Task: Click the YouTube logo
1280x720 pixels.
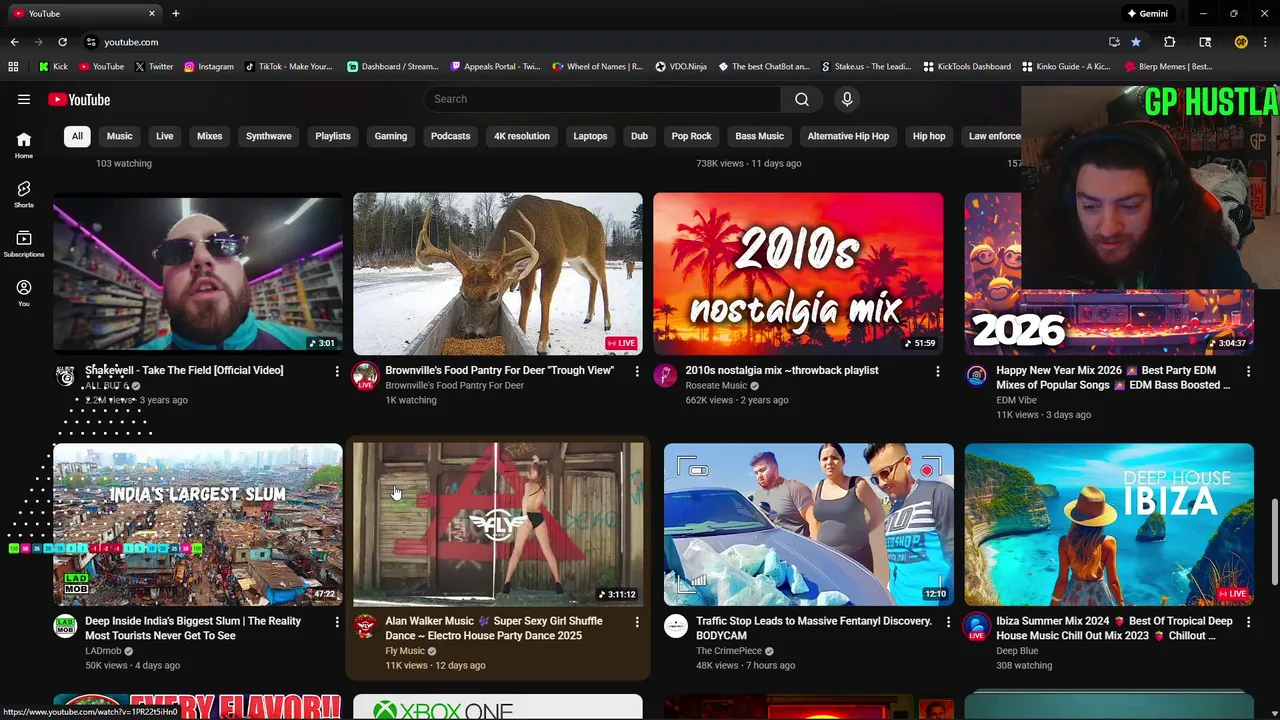Action: pos(79,99)
